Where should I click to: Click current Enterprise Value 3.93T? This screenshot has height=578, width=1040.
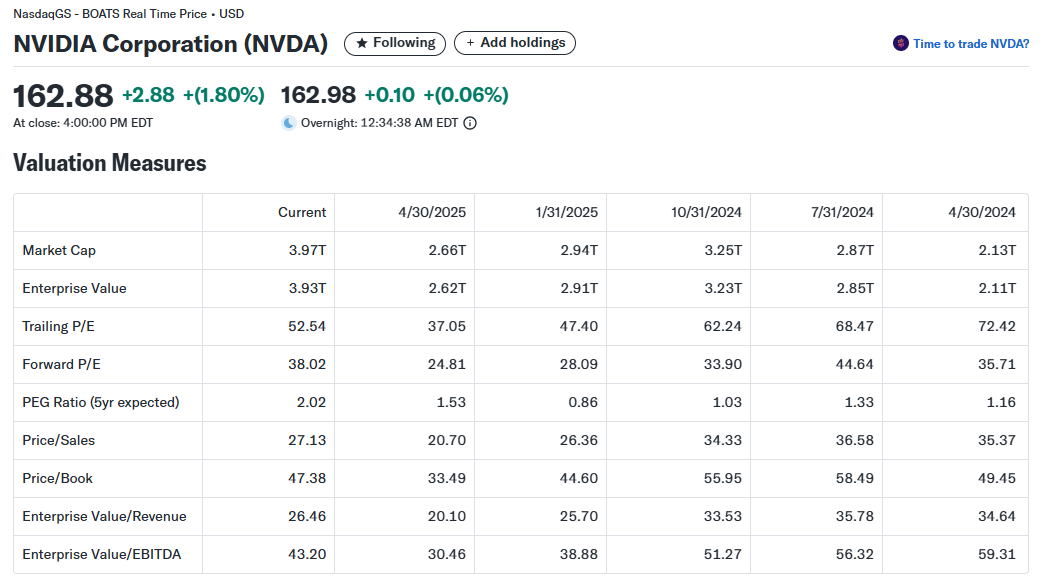307,288
